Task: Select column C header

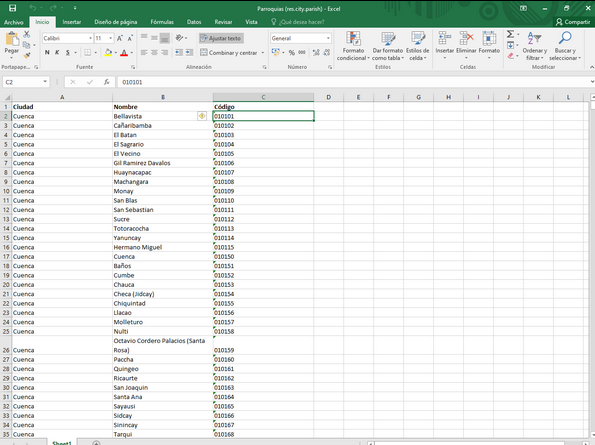Action: pyautogui.click(x=263, y=97)
